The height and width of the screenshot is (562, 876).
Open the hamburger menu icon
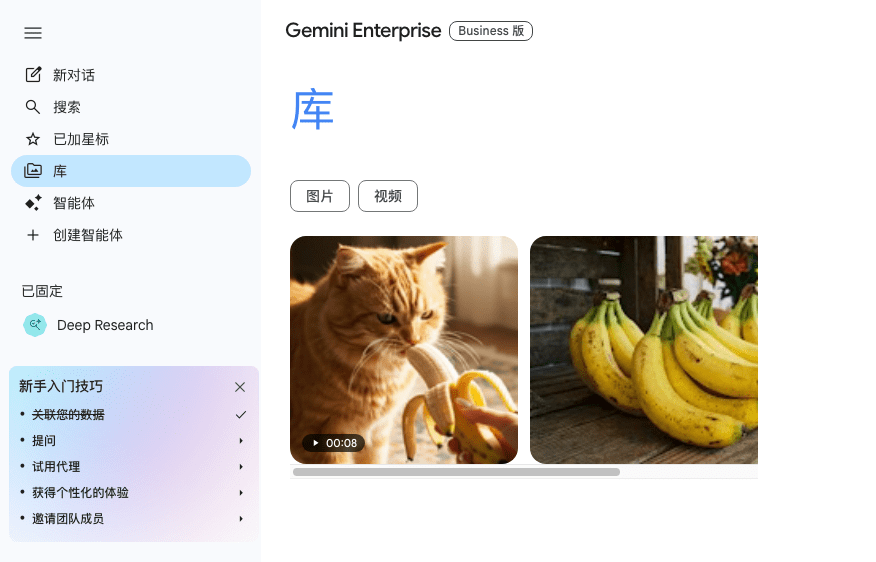[x=33, y=33]
